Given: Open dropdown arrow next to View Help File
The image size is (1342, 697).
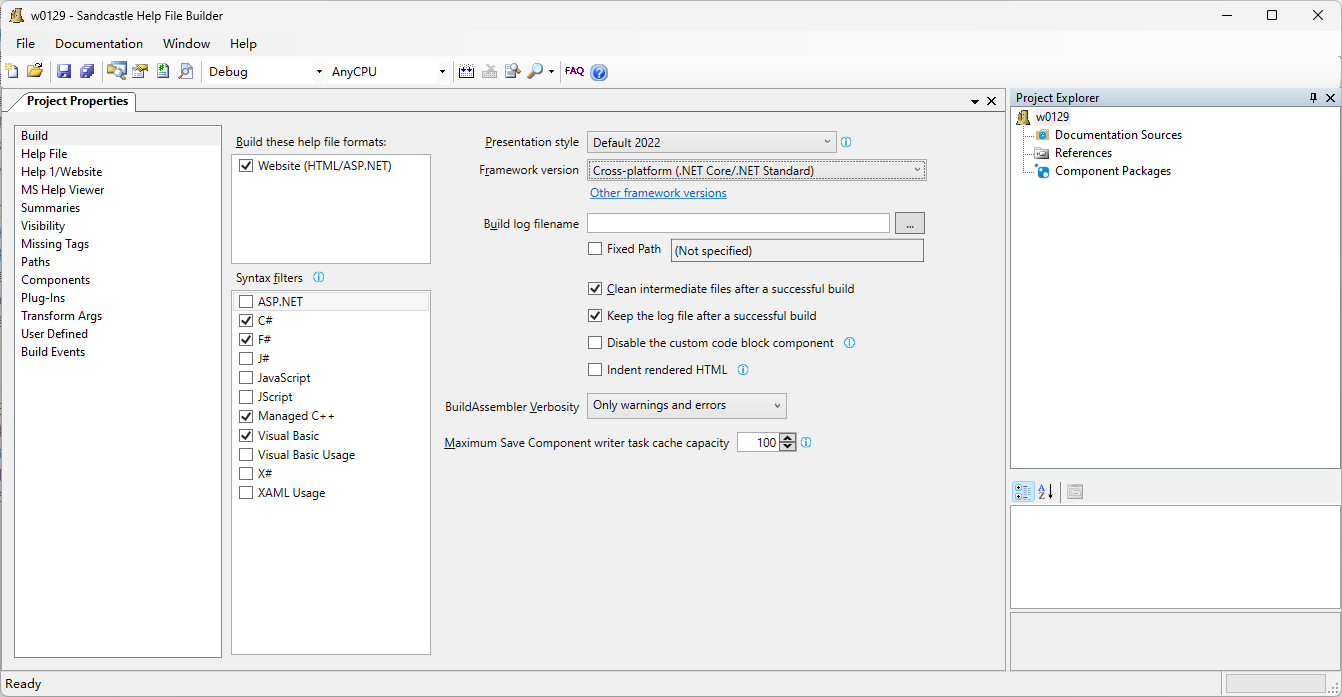Looking at the screenshot, I should (x=551, y=72).
